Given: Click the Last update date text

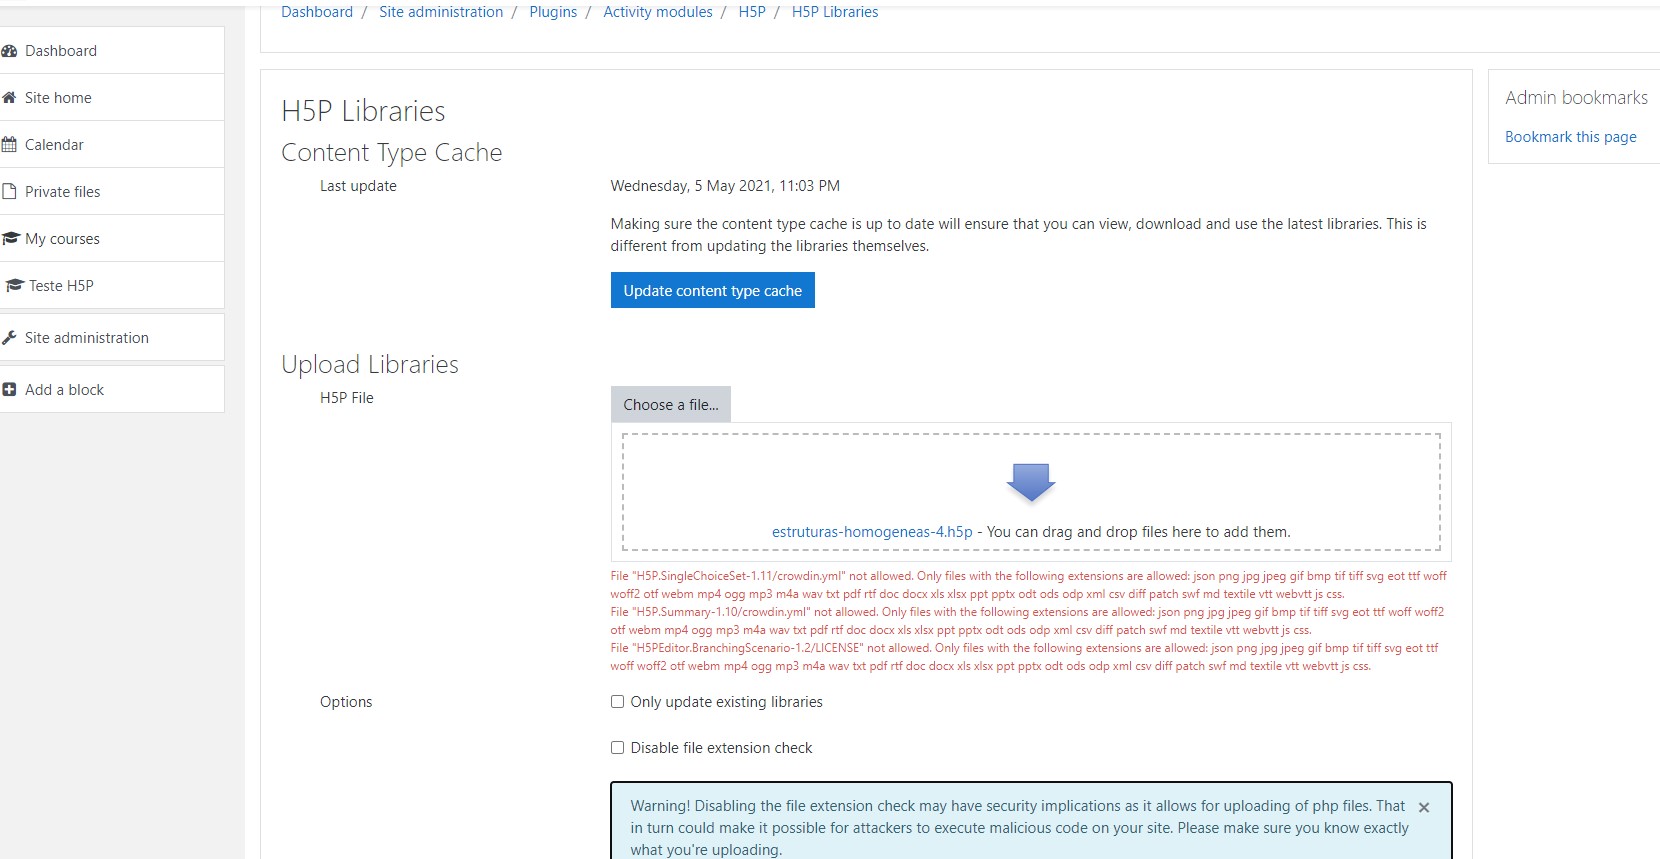Looking at the screenshot, I should coord(725,186).
